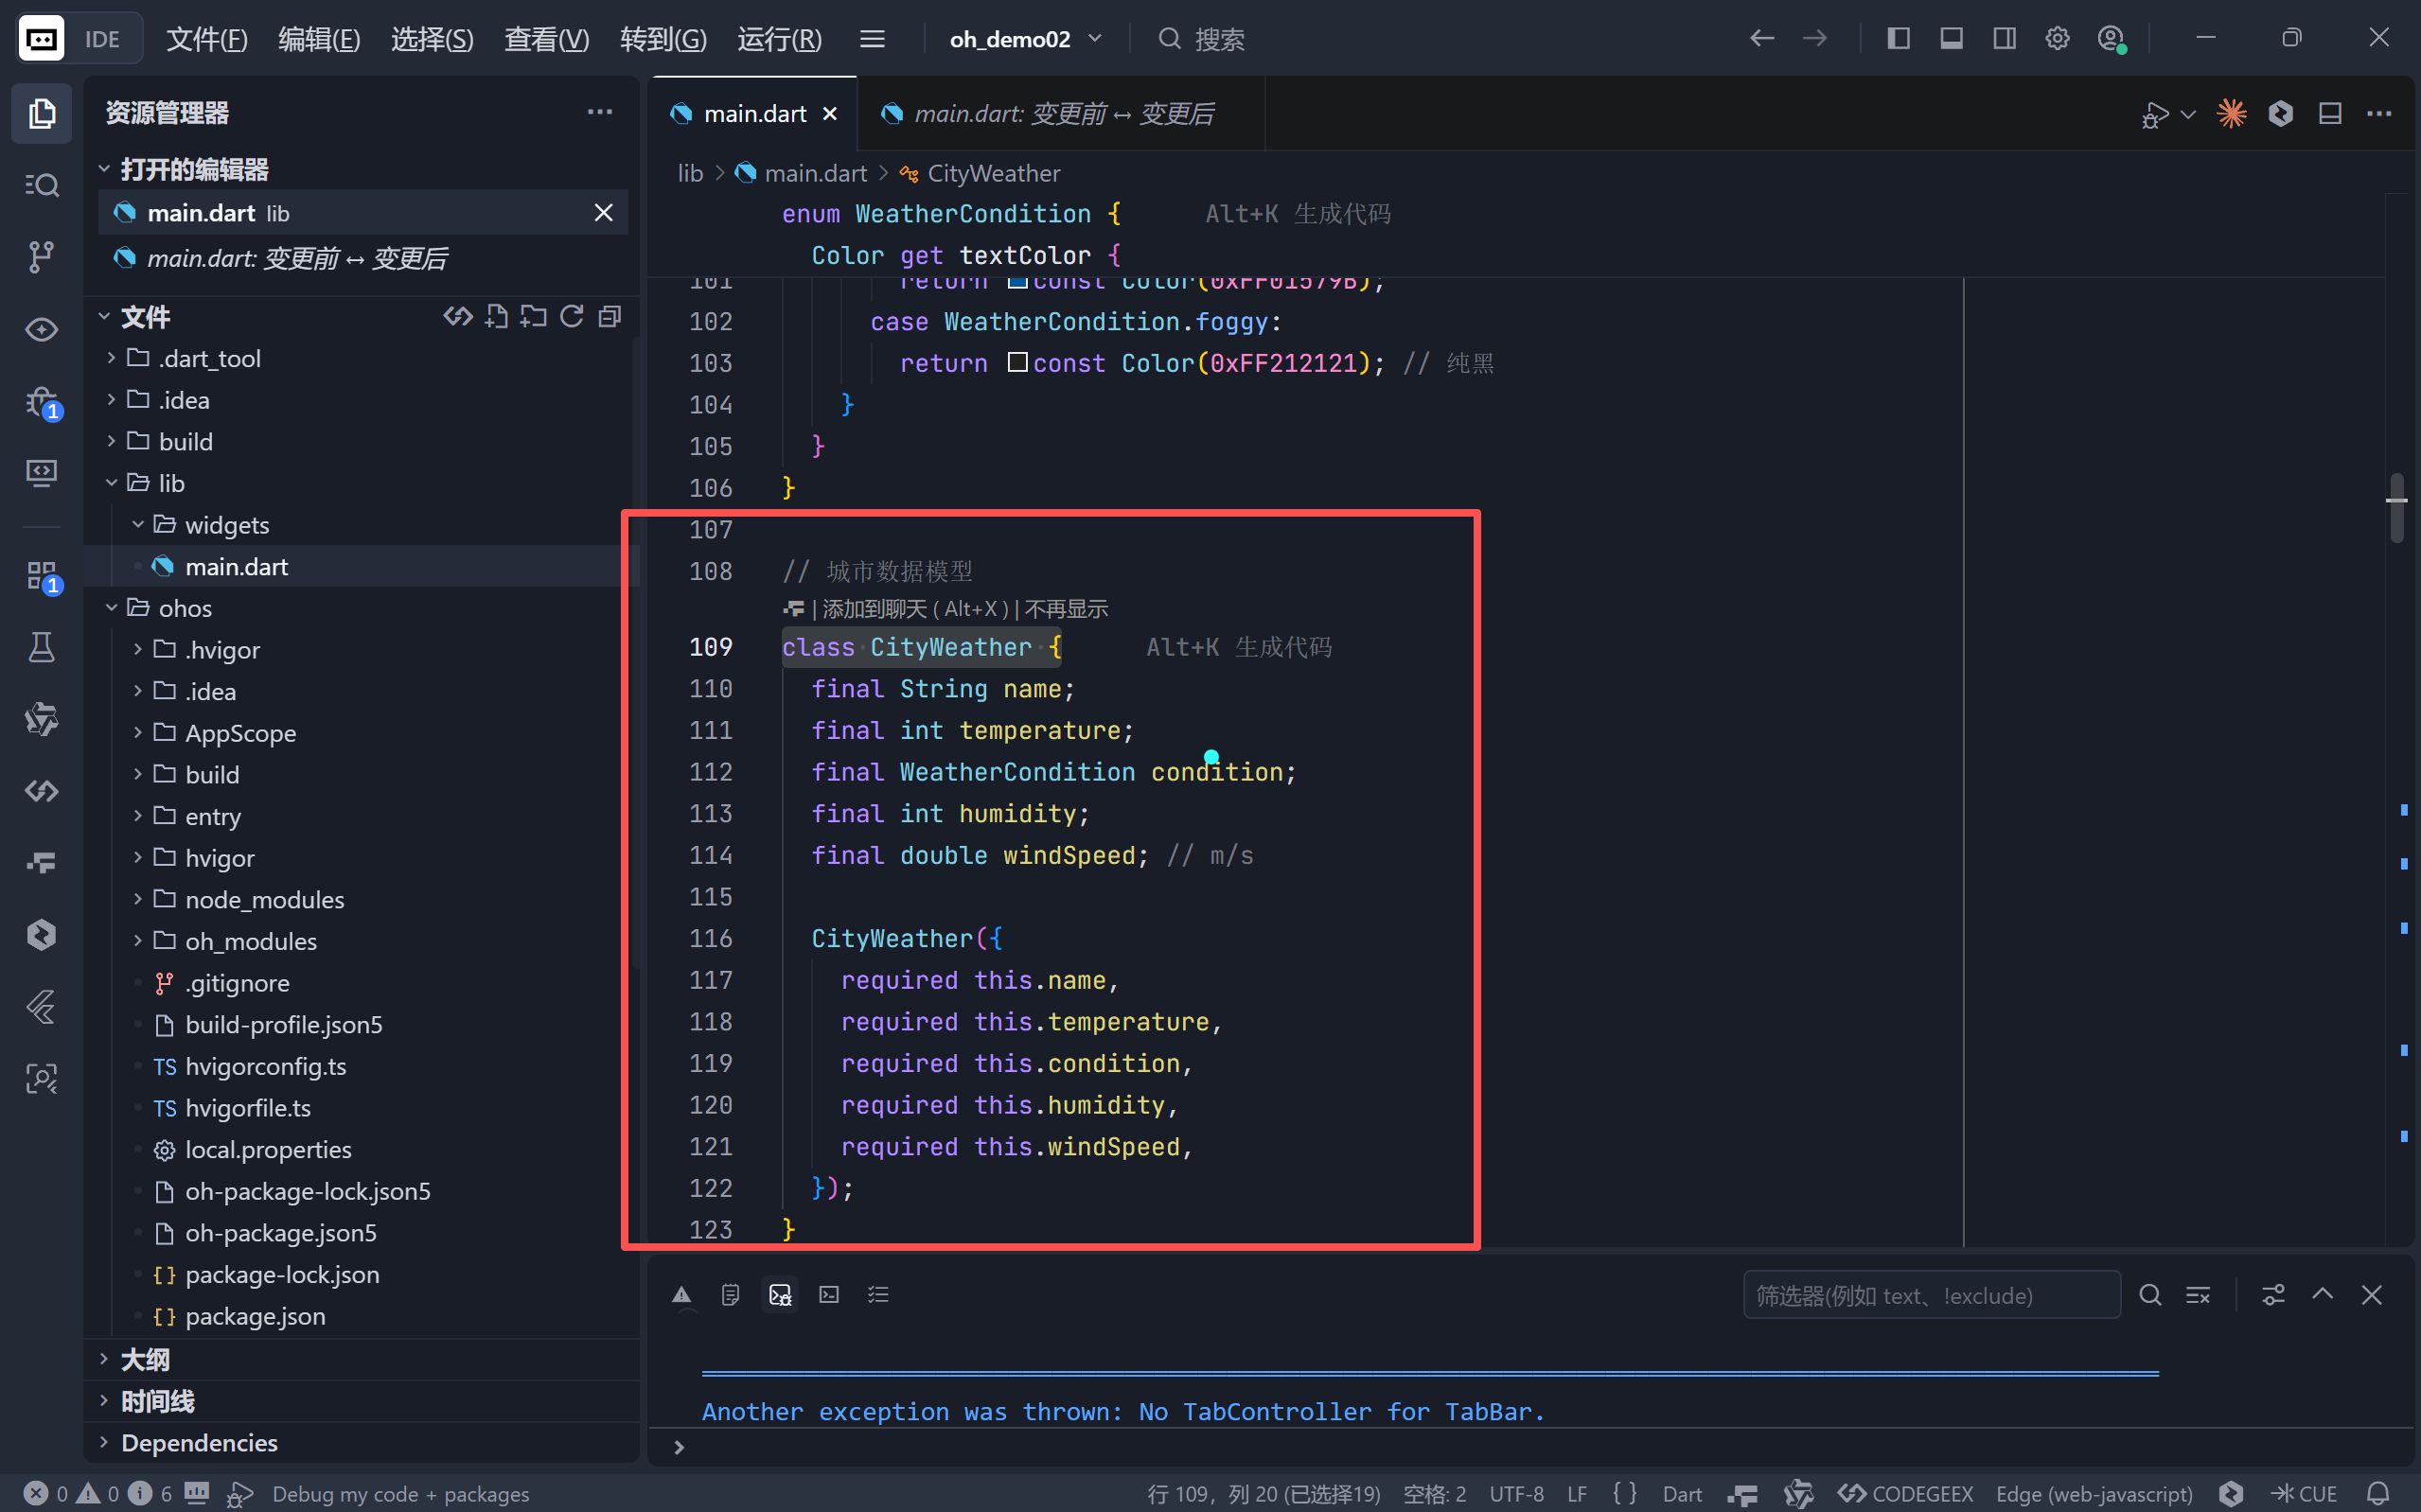2421x1512 pixels.
Task: Open the Source Control activity icon
Action: click(41, 257)
